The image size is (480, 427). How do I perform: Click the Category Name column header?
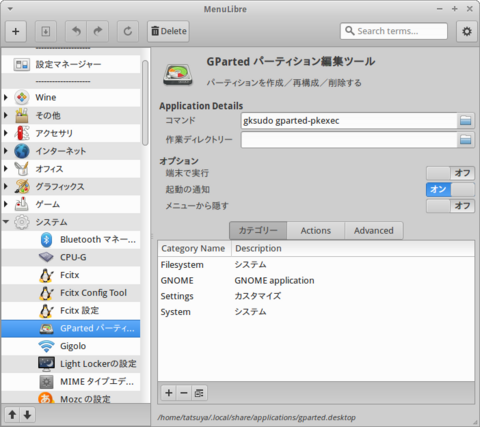[x=195, y=248]
